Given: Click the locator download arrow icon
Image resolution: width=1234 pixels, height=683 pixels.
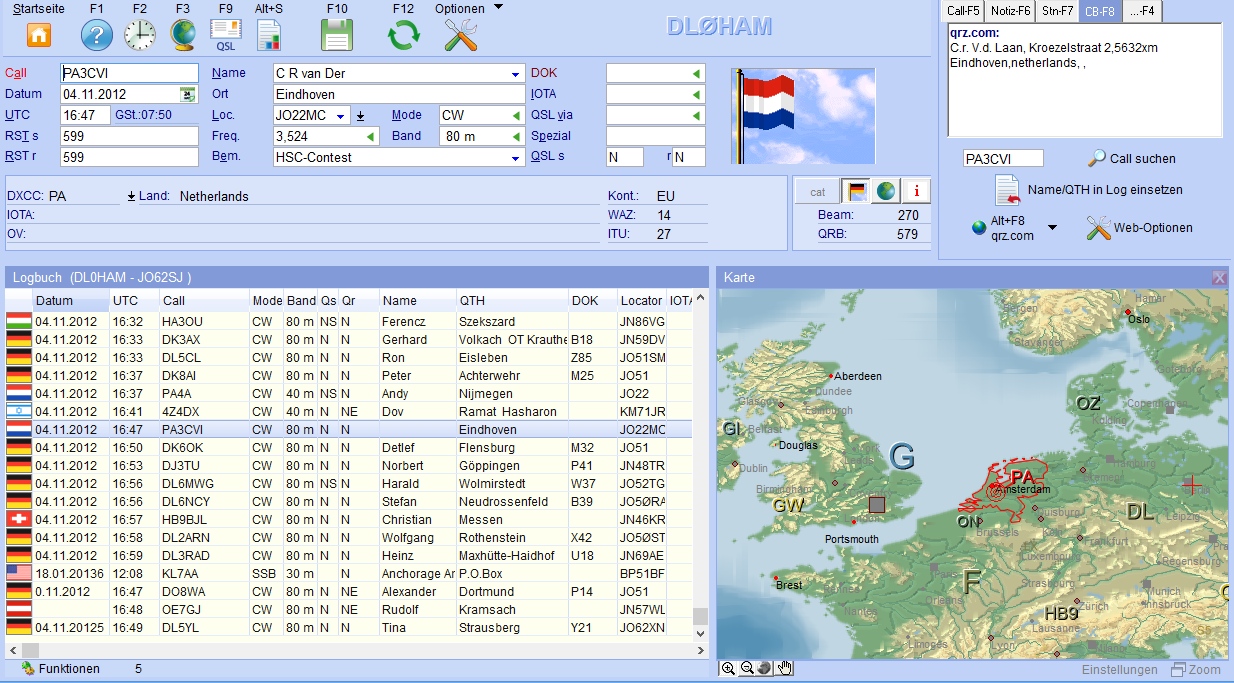Looking at the screenshot, I should 361,115.
